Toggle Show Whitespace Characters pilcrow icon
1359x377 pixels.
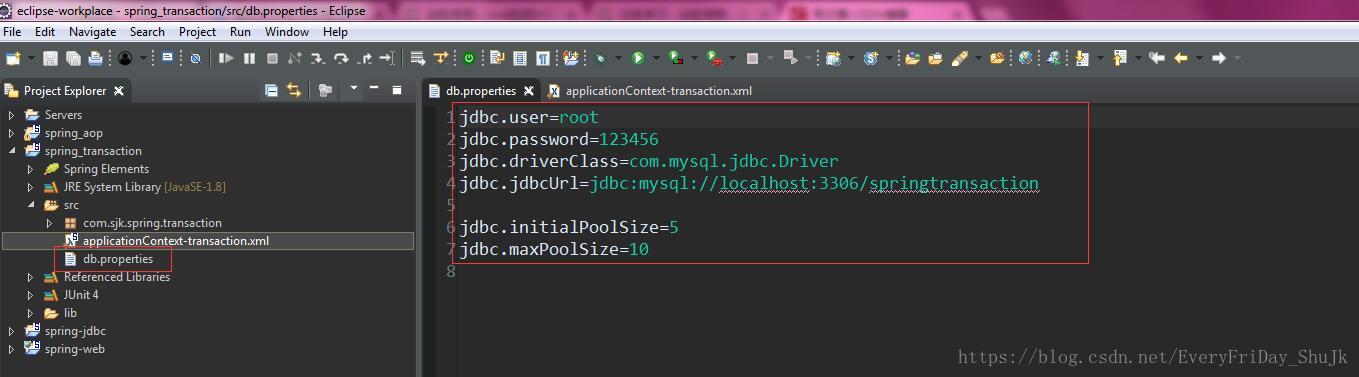[x=543, y=58]
